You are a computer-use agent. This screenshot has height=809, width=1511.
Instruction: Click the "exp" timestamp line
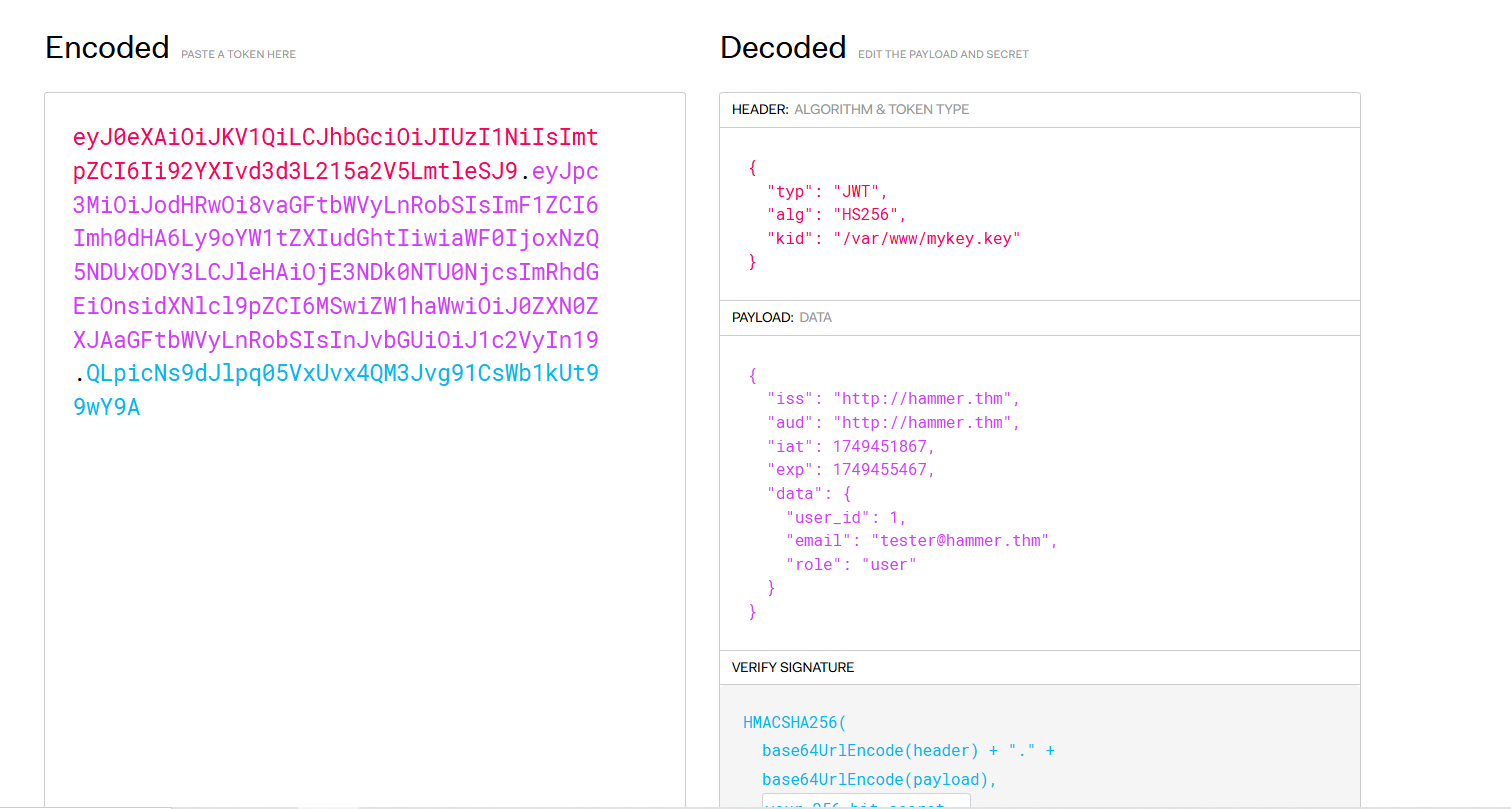tap(851, 469)
